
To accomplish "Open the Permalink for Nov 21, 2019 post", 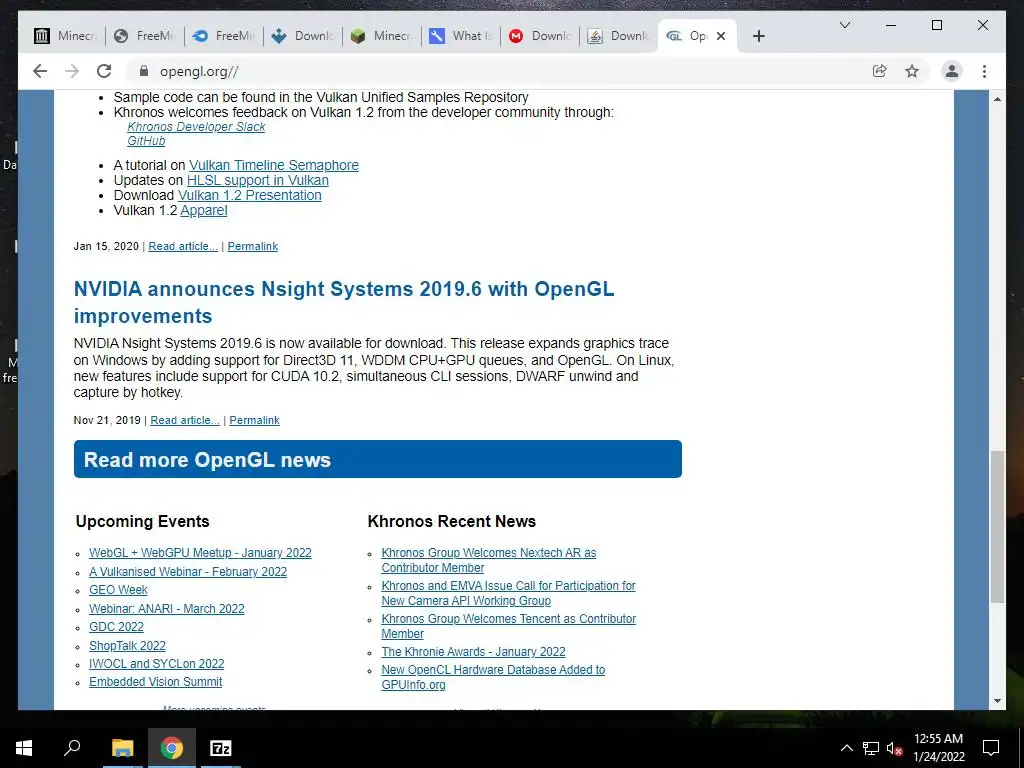I will pyautogui.click(x=254, y=421).
